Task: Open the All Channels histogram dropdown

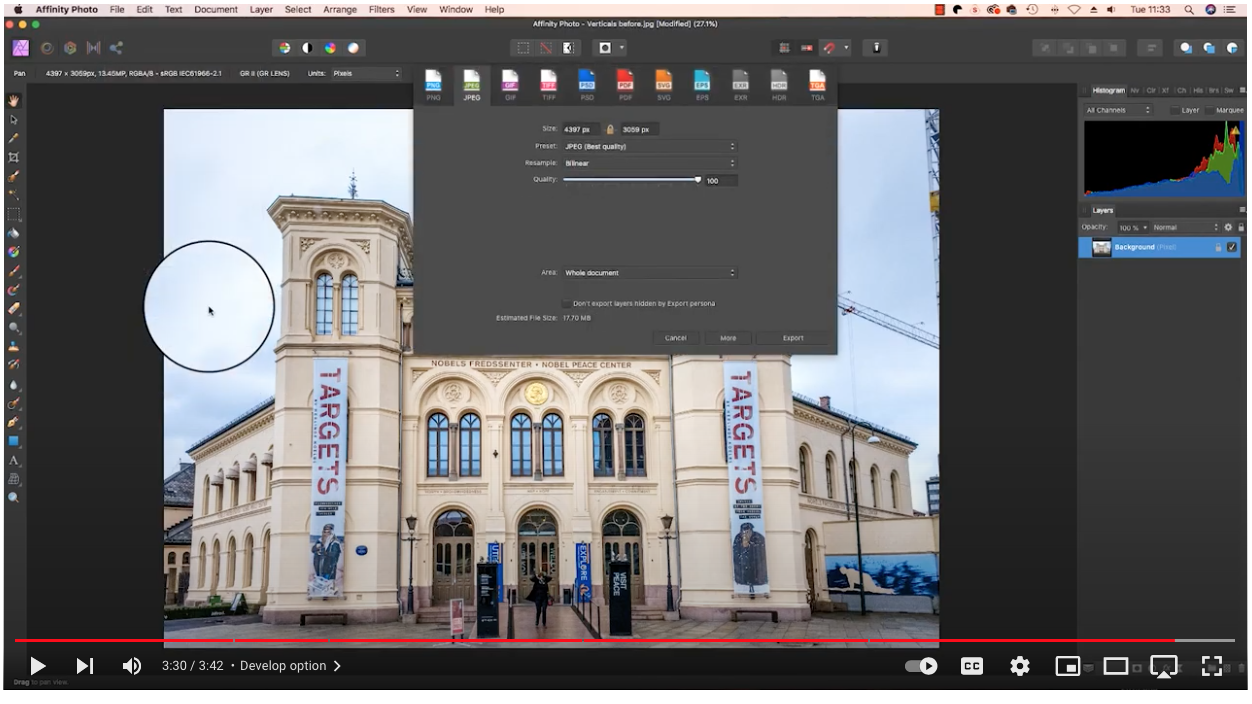Action: pos(1118,110)
